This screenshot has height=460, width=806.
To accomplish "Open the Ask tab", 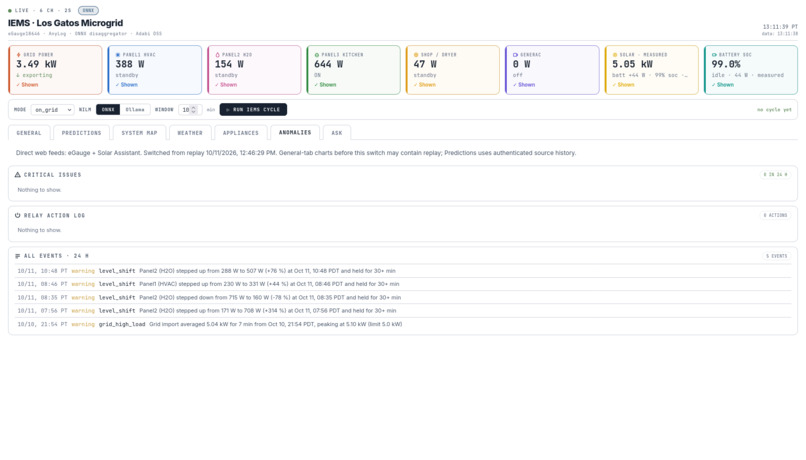I will coord(337,133).
